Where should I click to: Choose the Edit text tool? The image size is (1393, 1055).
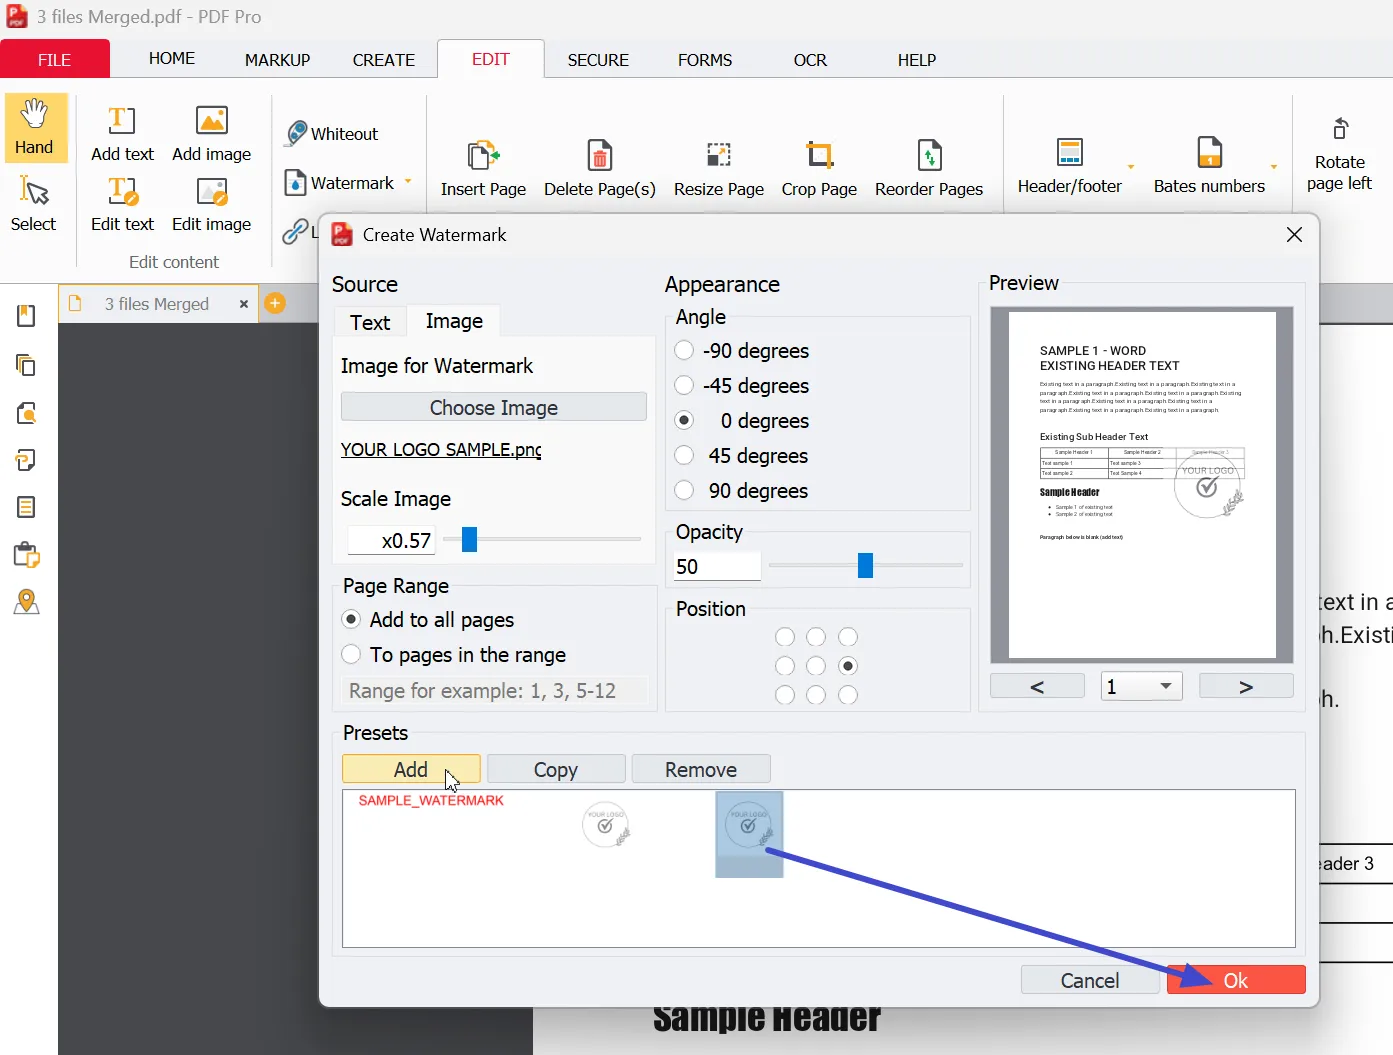[122, 204]
